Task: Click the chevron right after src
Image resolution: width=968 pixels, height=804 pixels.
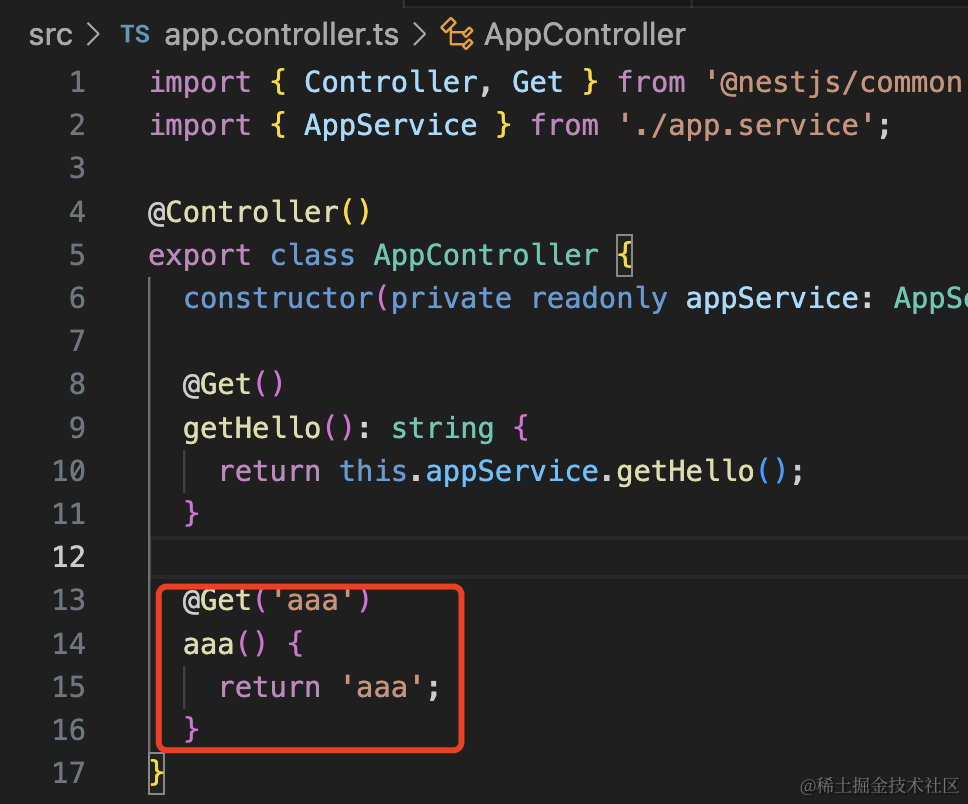Action: (x=95, y=35)
